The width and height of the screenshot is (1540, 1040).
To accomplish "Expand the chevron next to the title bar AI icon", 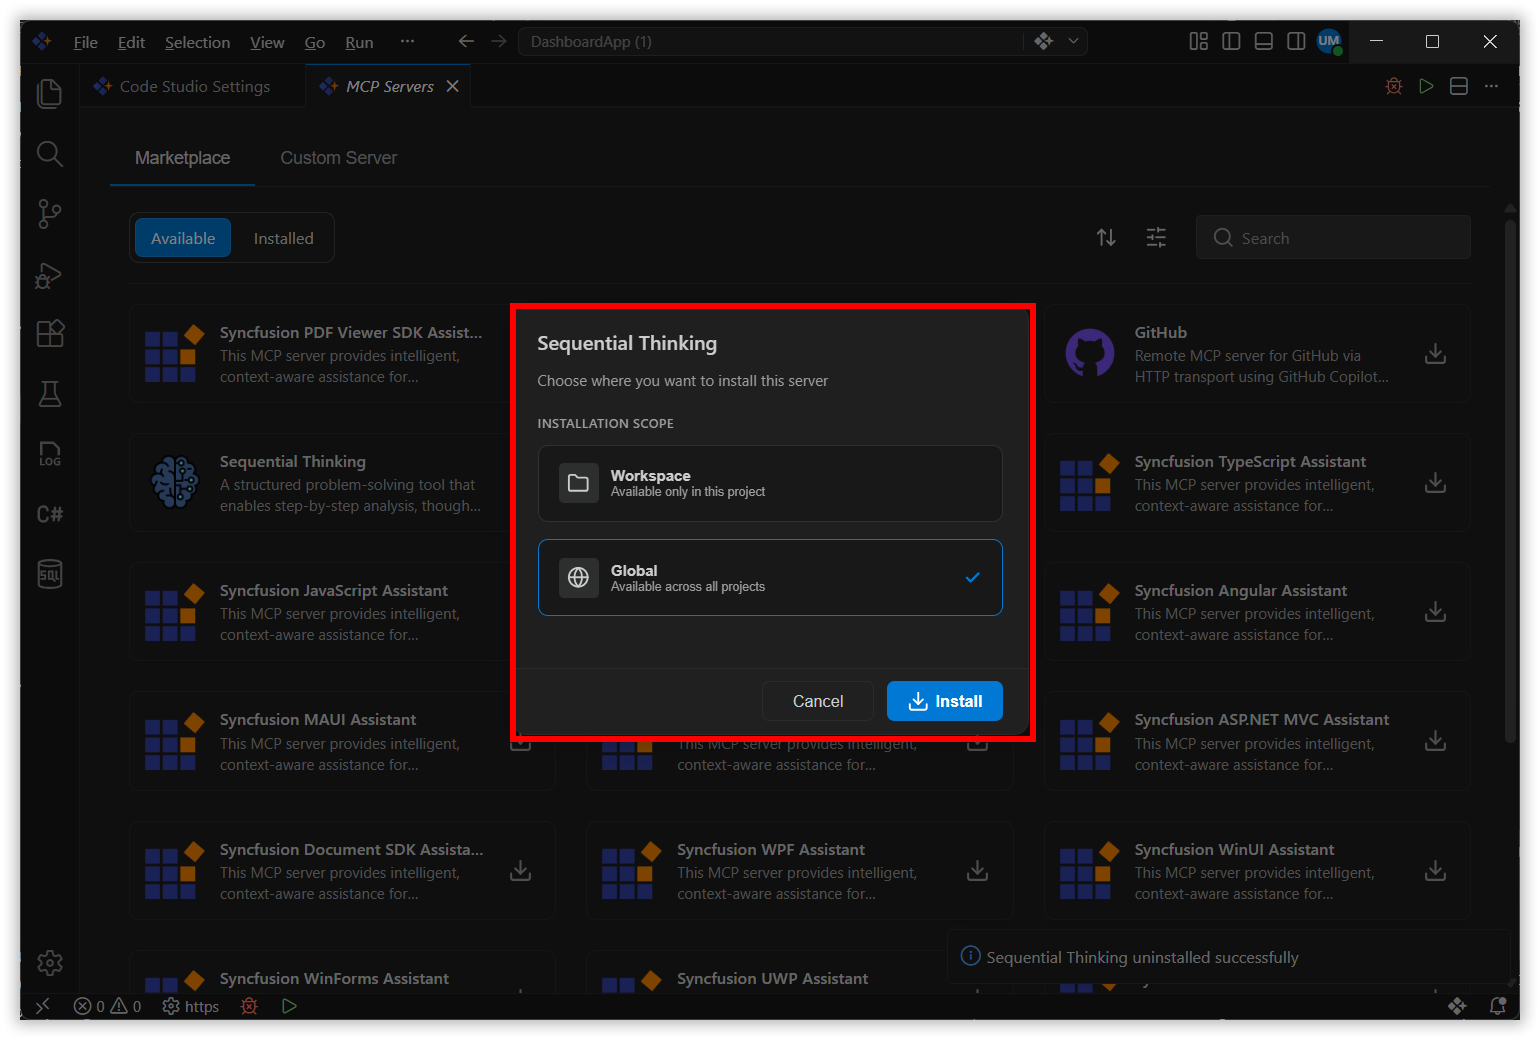I will [1073, 41].
